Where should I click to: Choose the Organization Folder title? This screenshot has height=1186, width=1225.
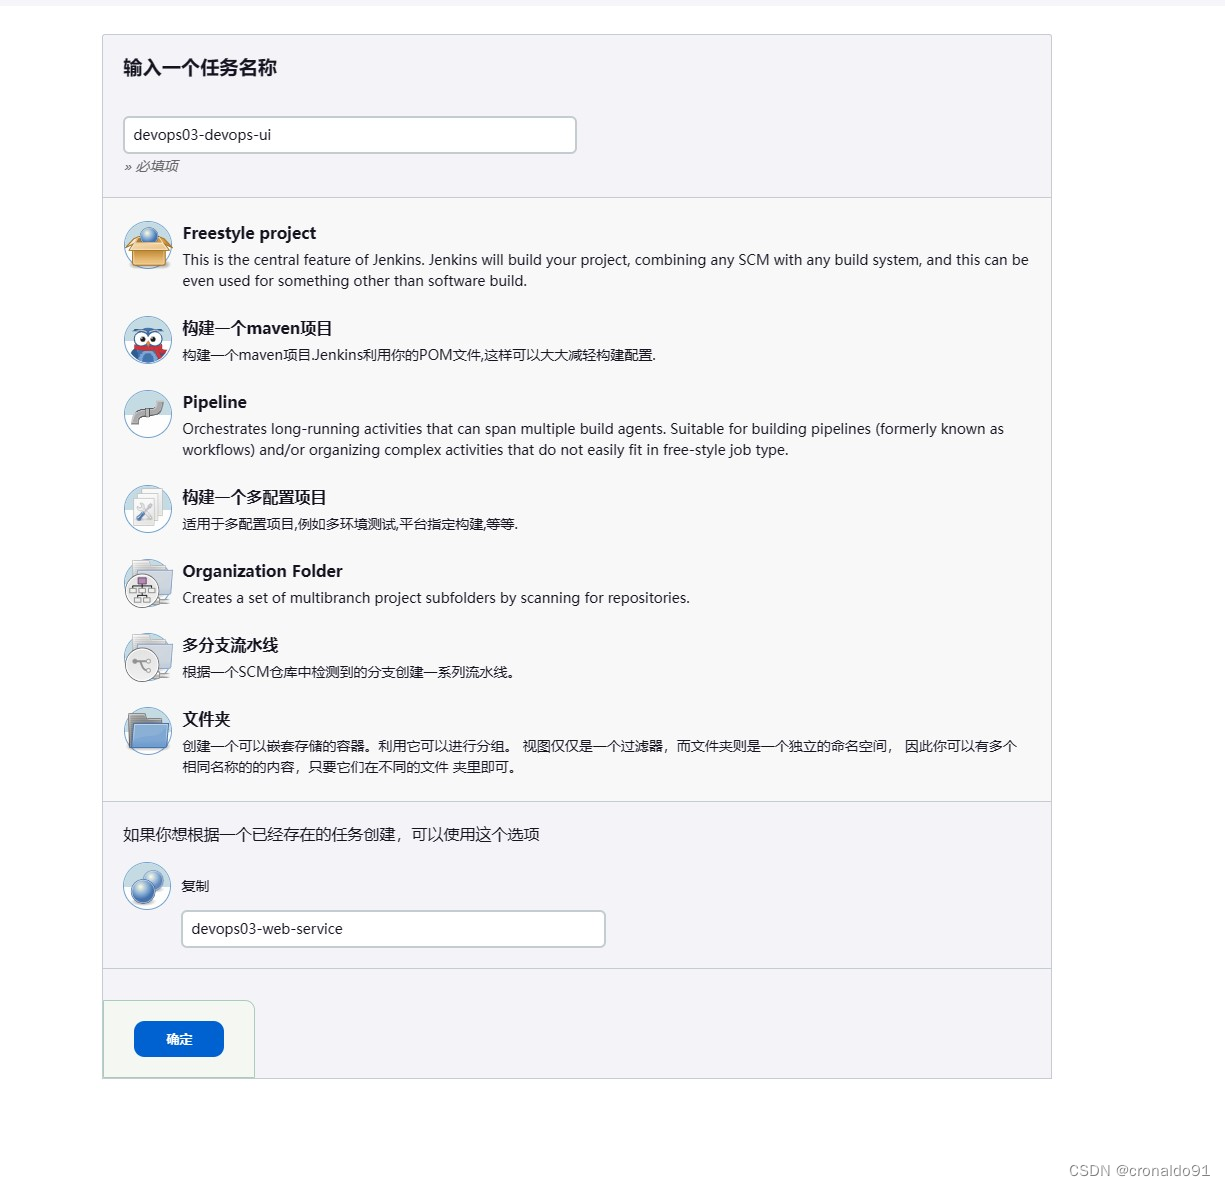pyautogui.click(x=262, y=571)
